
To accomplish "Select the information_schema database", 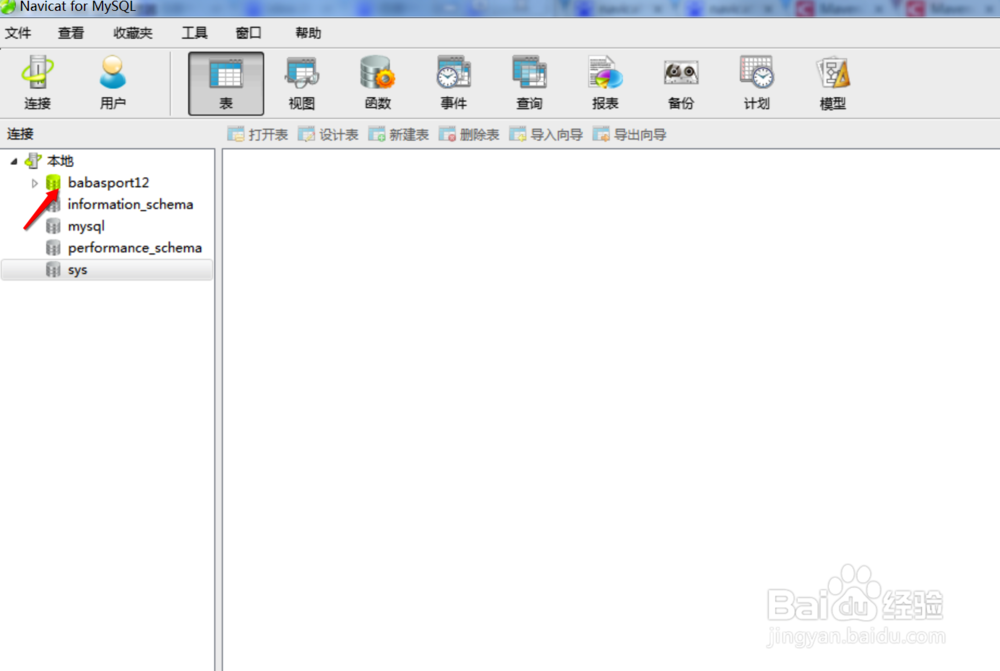I will click(x=130, y=204).
